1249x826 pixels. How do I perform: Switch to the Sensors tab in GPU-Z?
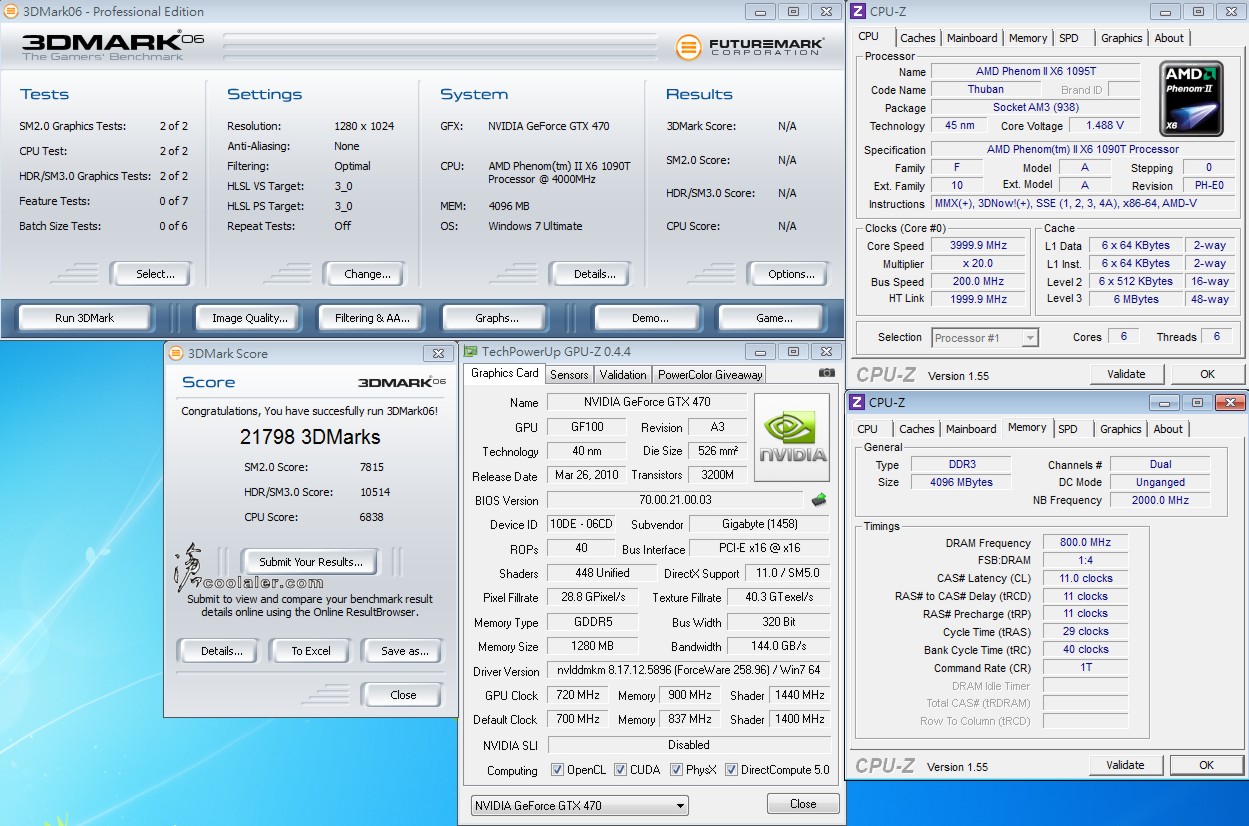click(x=569, y=375)
